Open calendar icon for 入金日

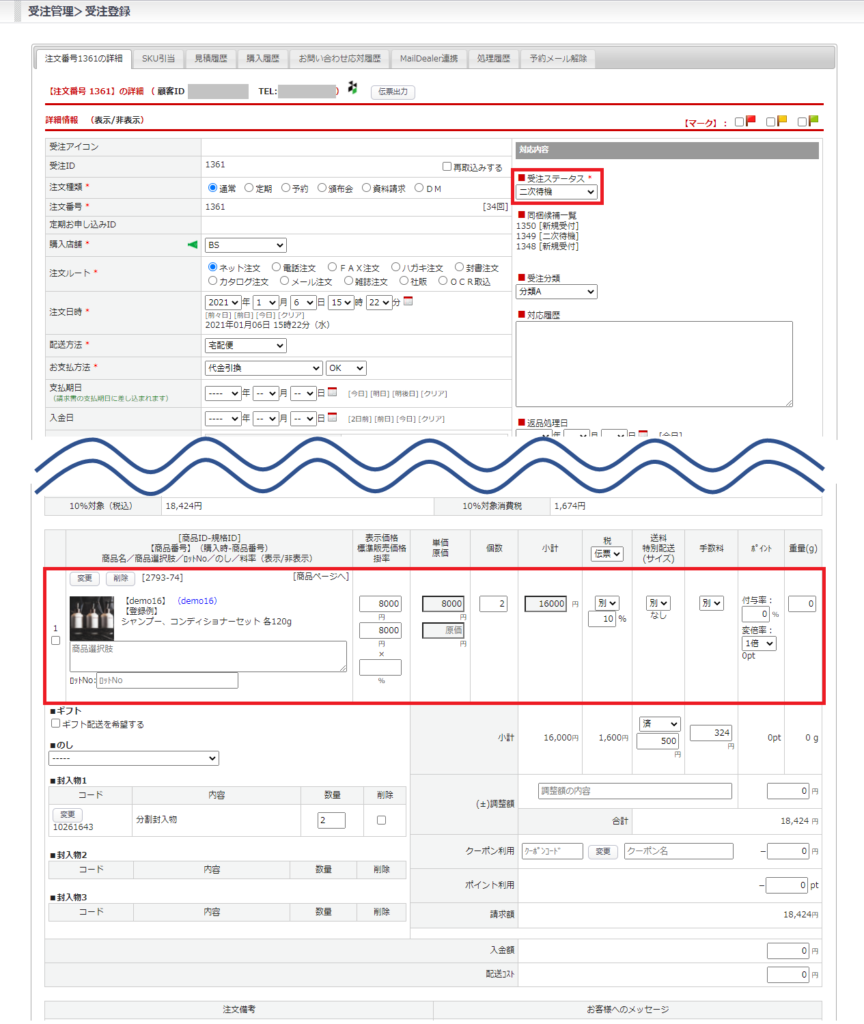click(333, 418)
